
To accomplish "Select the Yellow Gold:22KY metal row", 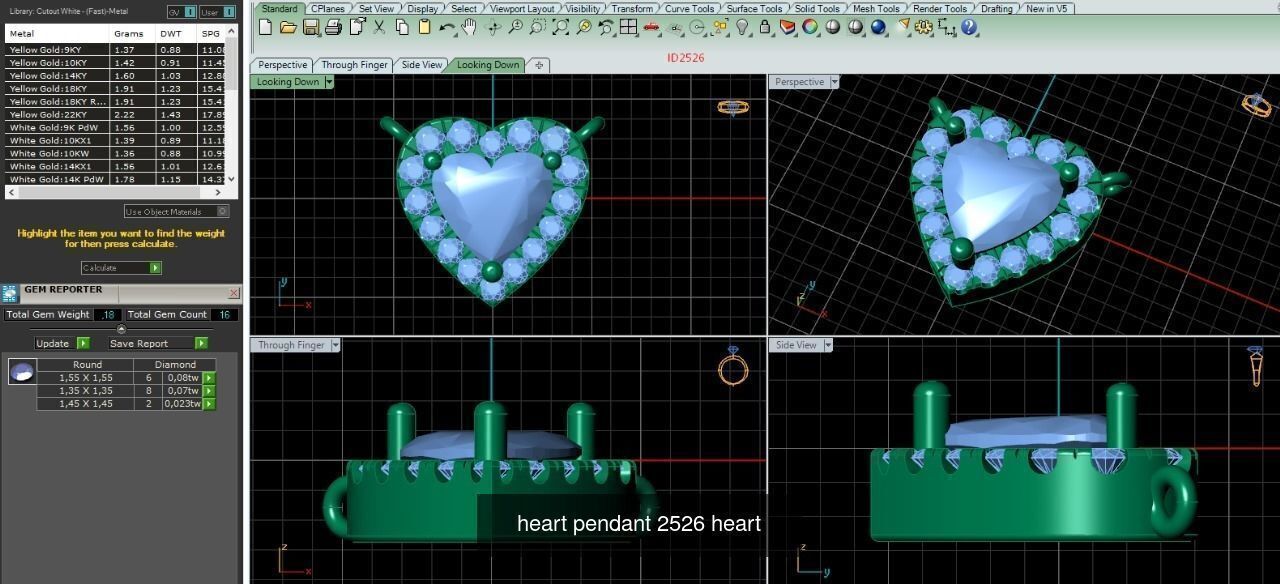I will click(x=116, y=114).
